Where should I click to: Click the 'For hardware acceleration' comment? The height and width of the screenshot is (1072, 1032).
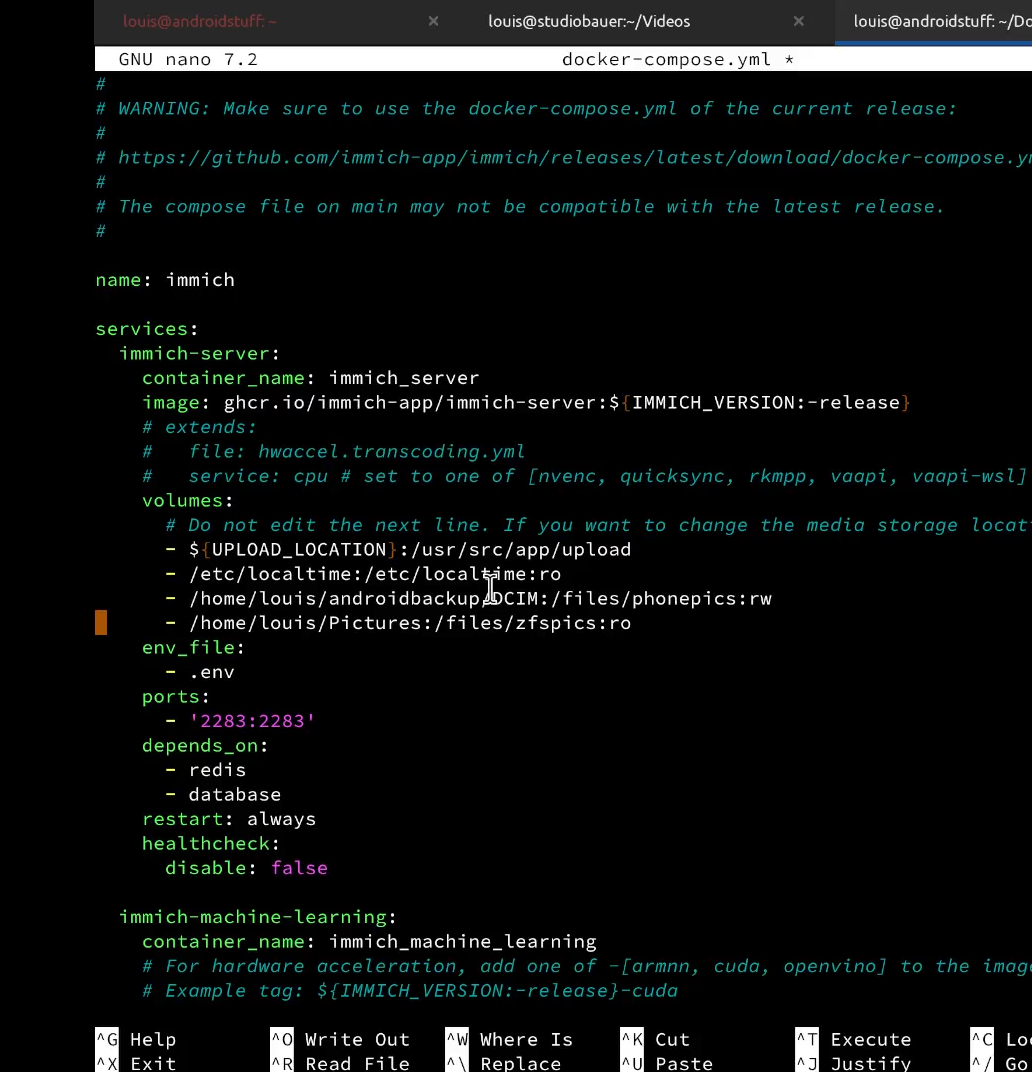[587, 967]
